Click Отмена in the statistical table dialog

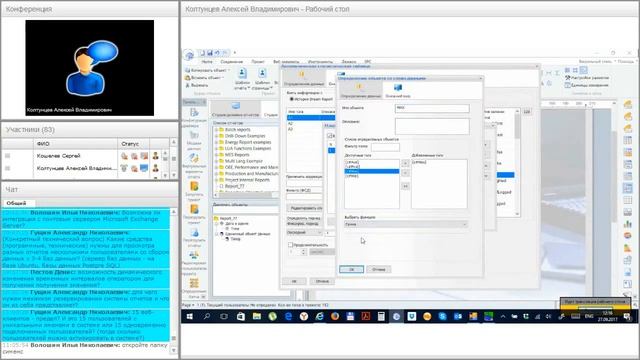click(322, 281)
